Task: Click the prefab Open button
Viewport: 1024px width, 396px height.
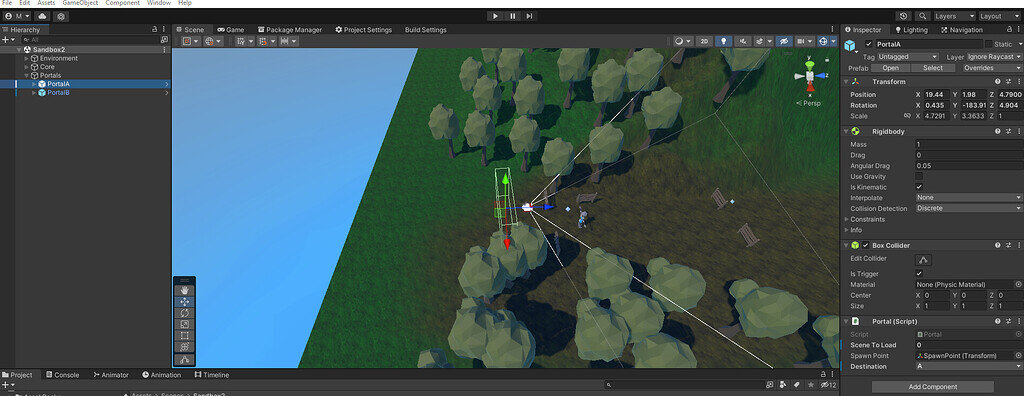Action: click(890, 68)
